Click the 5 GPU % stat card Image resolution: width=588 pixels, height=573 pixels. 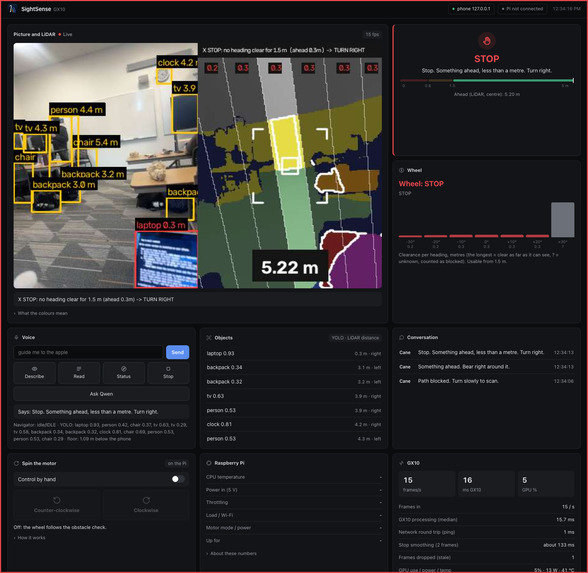coord(546,484)
